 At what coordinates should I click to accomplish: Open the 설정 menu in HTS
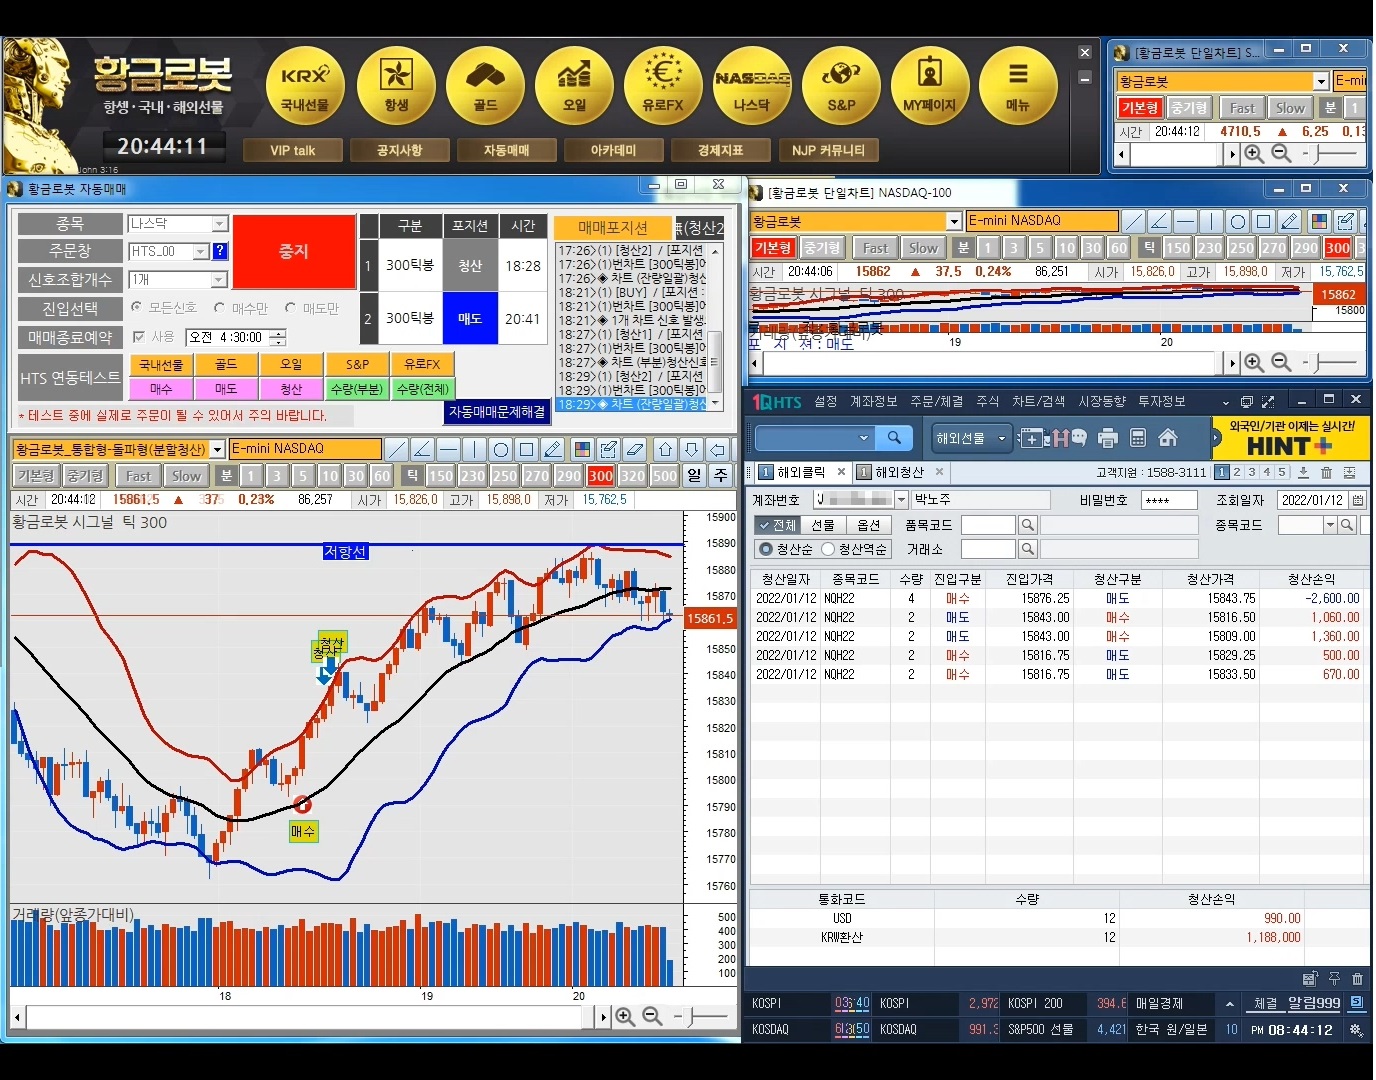825,401
